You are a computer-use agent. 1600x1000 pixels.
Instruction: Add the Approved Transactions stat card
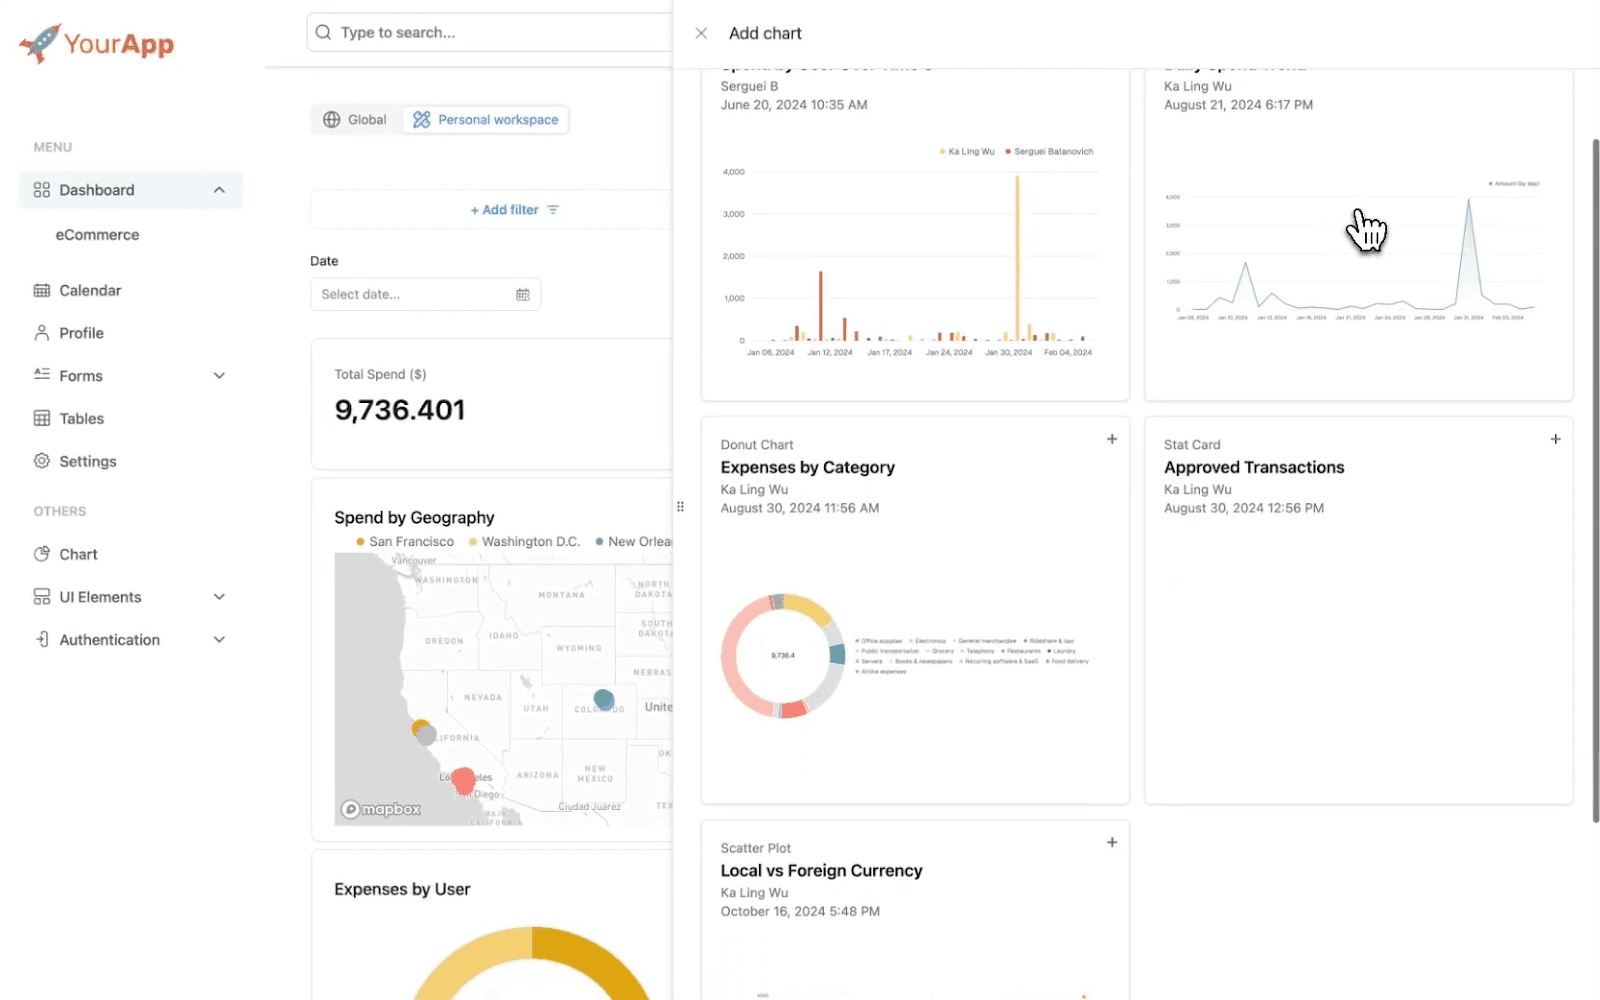coord(1555,439)
